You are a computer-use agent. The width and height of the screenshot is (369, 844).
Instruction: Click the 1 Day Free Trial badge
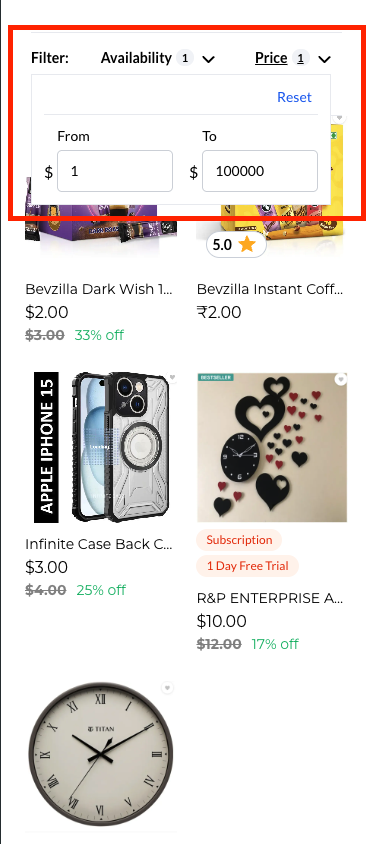247,566
